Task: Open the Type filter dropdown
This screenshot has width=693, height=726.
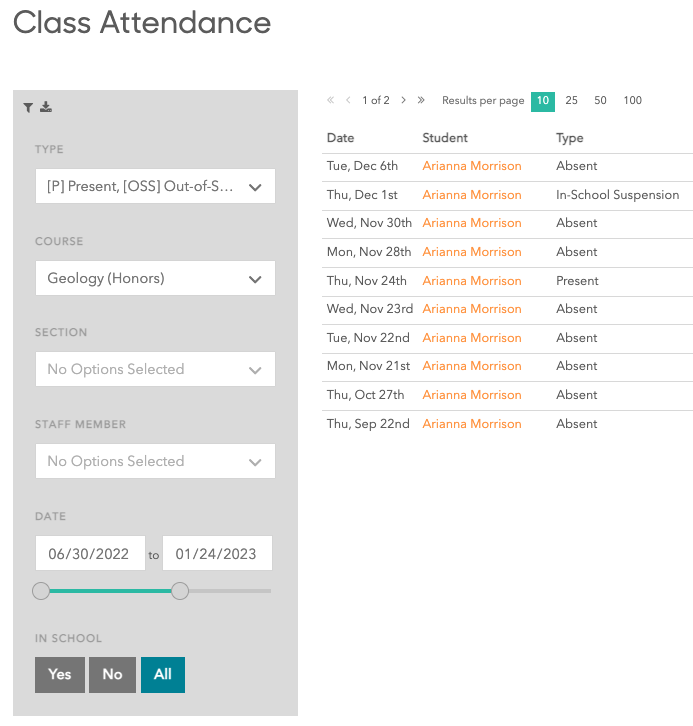Action: tap(155, 186)
